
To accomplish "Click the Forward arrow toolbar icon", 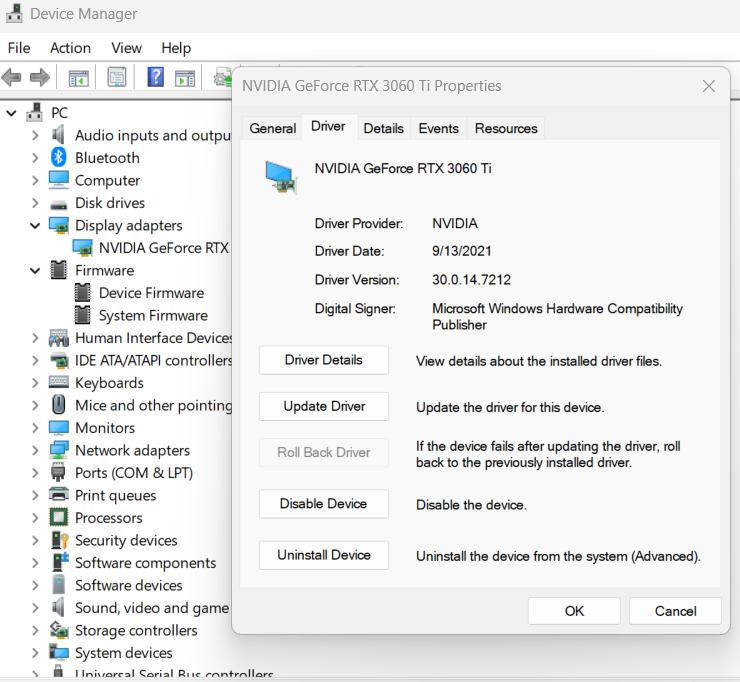I will (40, 77).
